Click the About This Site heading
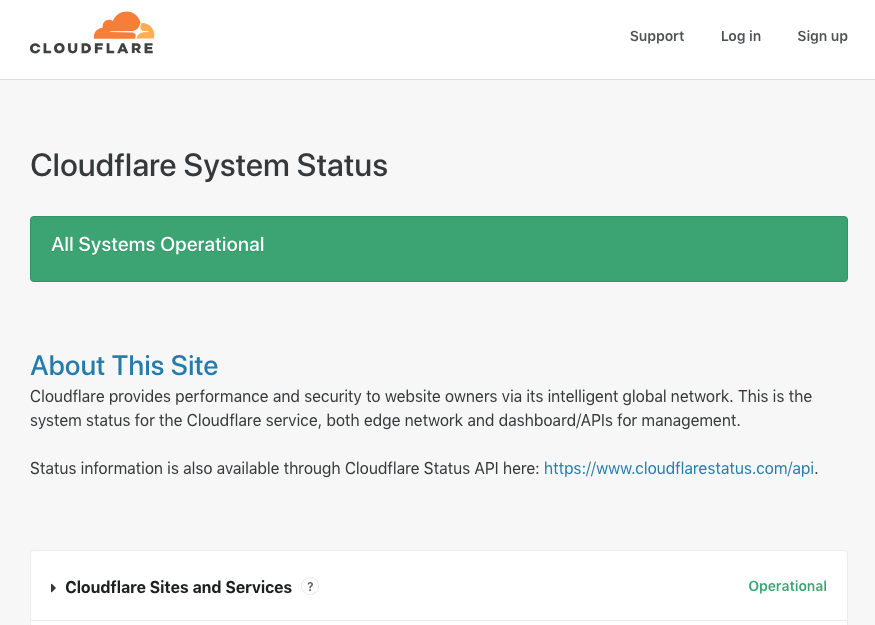 124,365
